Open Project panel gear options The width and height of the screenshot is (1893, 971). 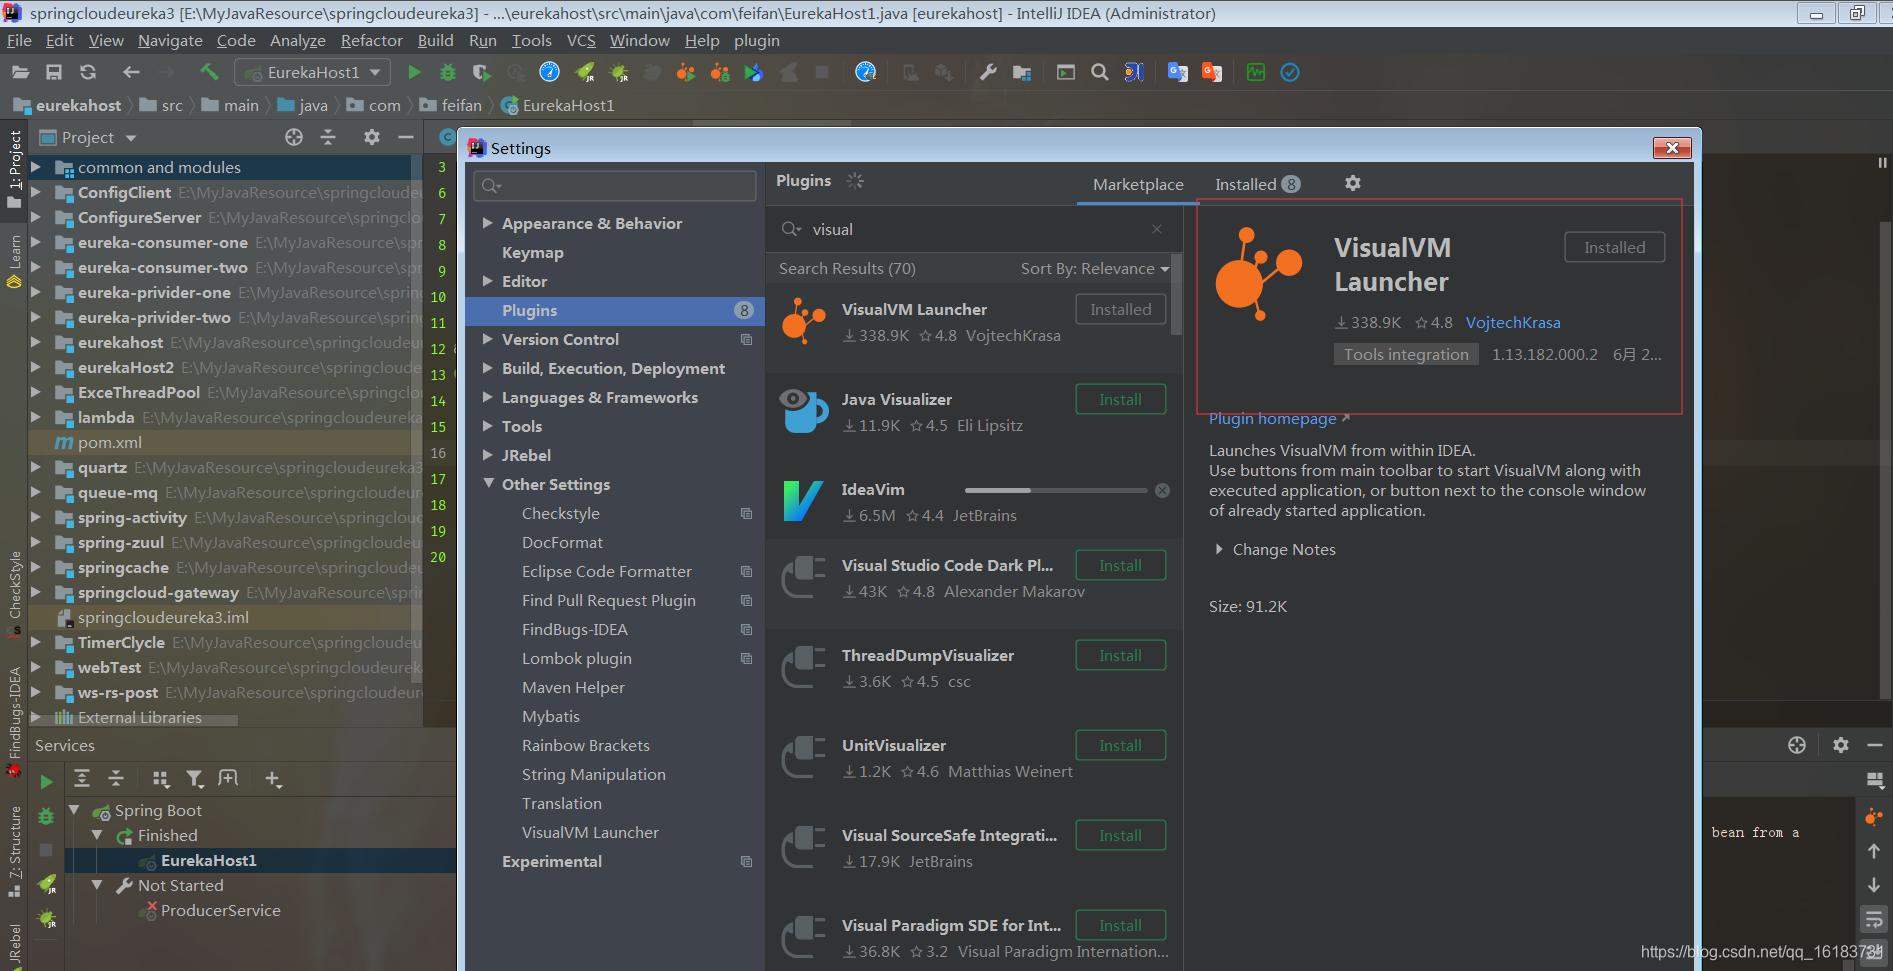372,137
